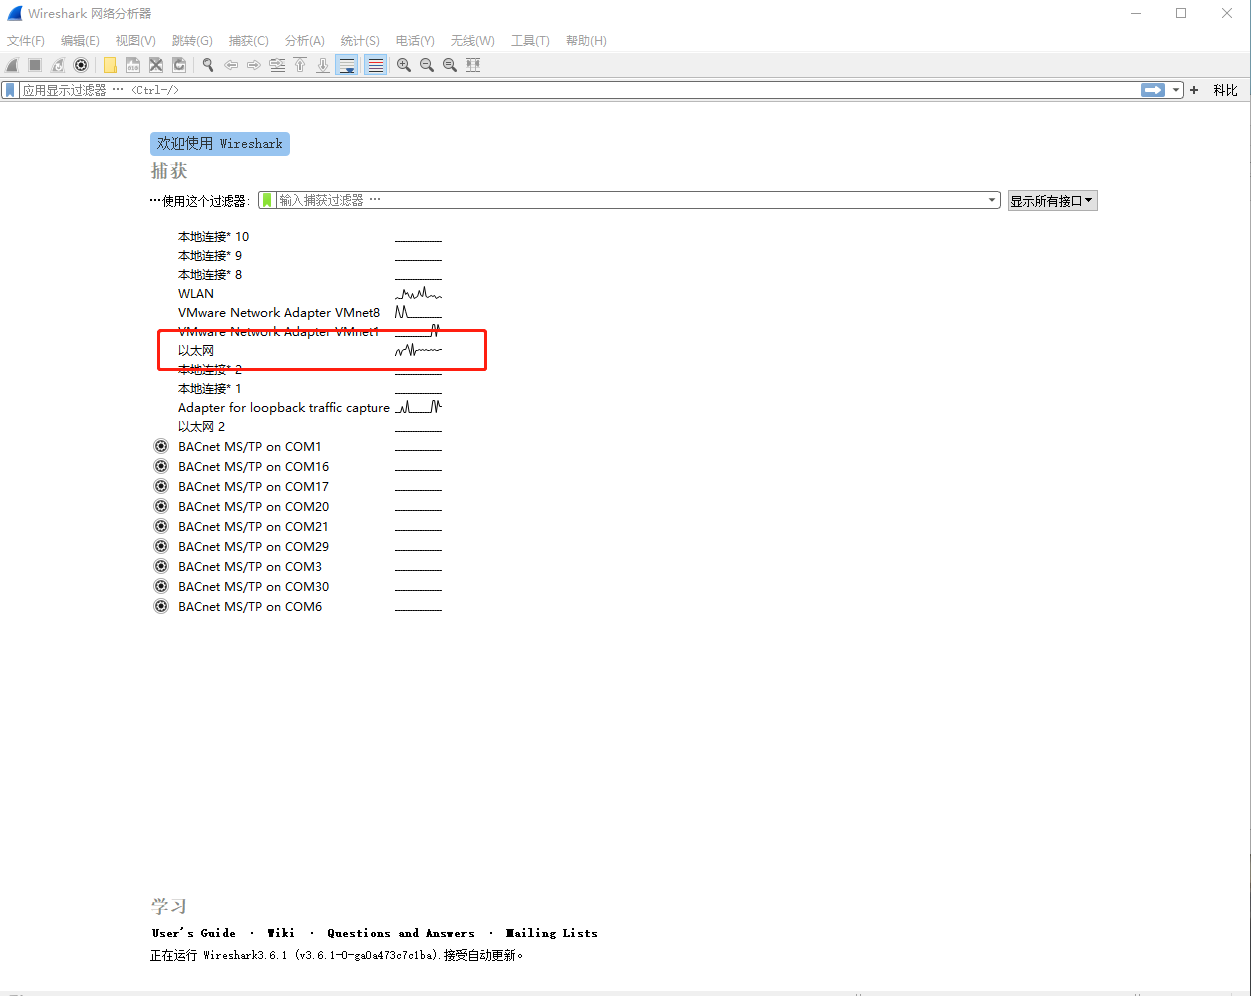The image size is (1251, 996).
Task: Click the zoom in toolbar icon
Action: pyautogui.click(x=404, y=65)
